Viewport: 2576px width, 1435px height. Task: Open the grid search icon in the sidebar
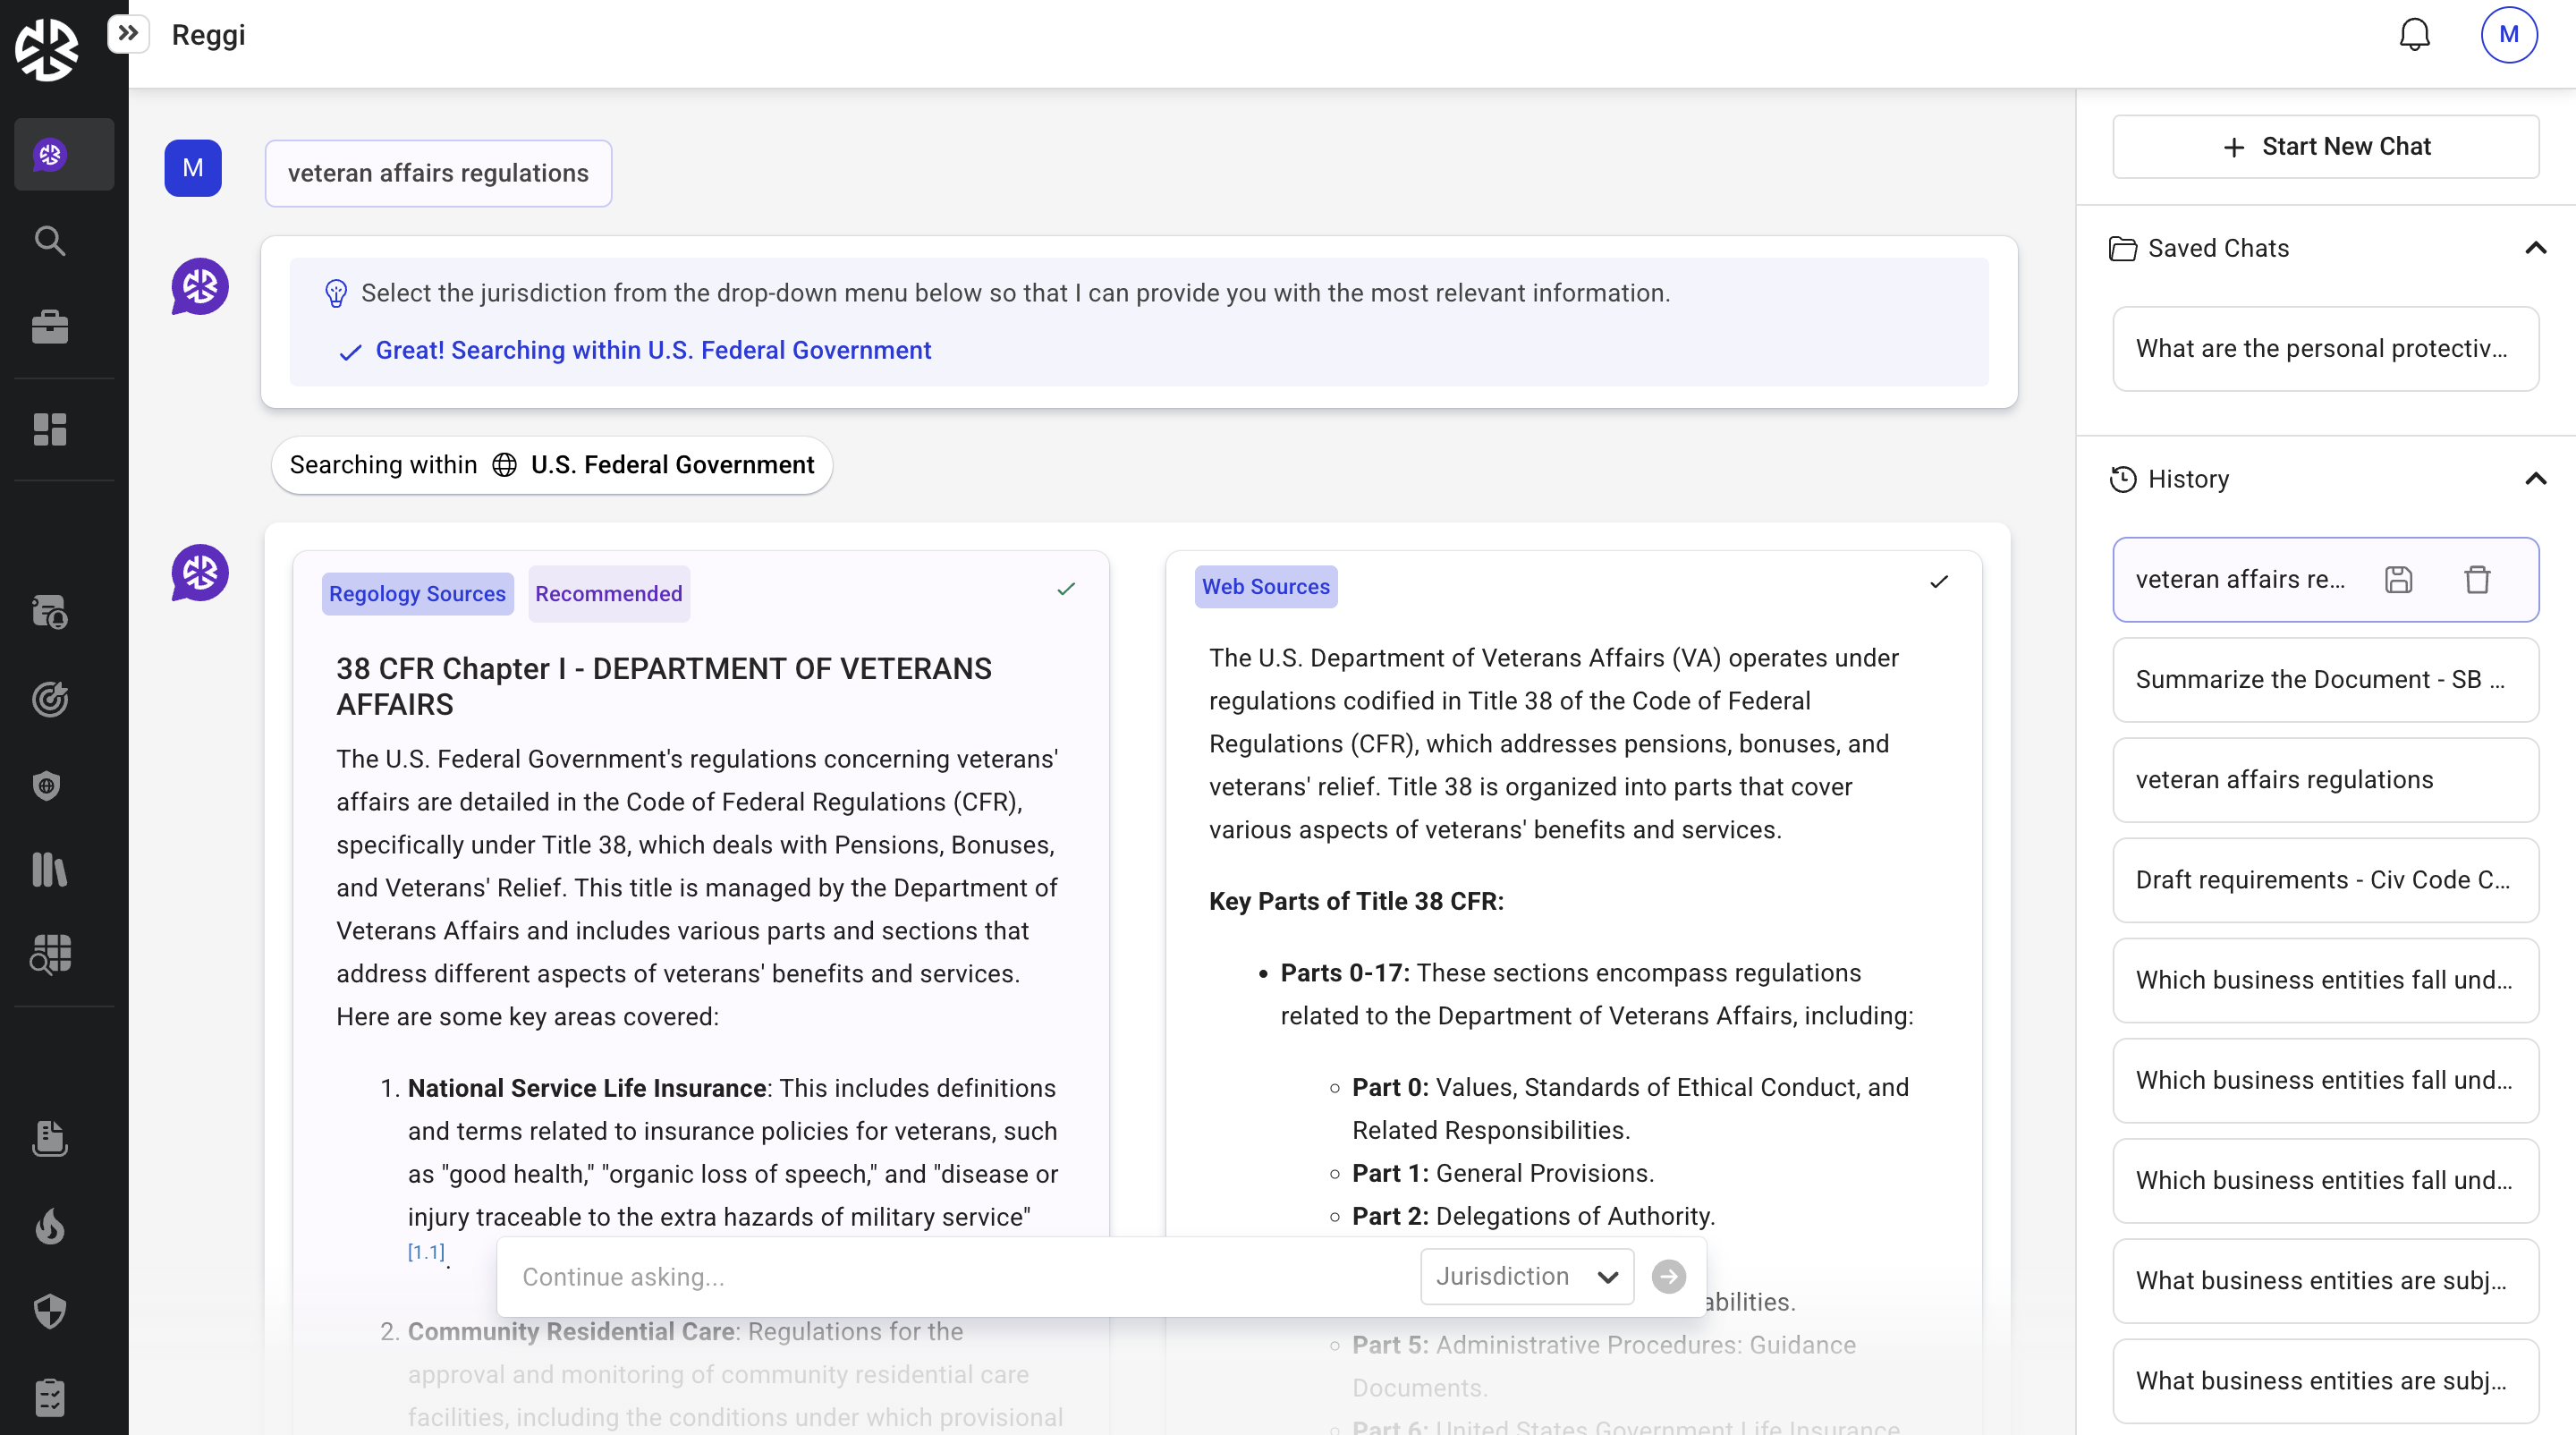[50, 954]
